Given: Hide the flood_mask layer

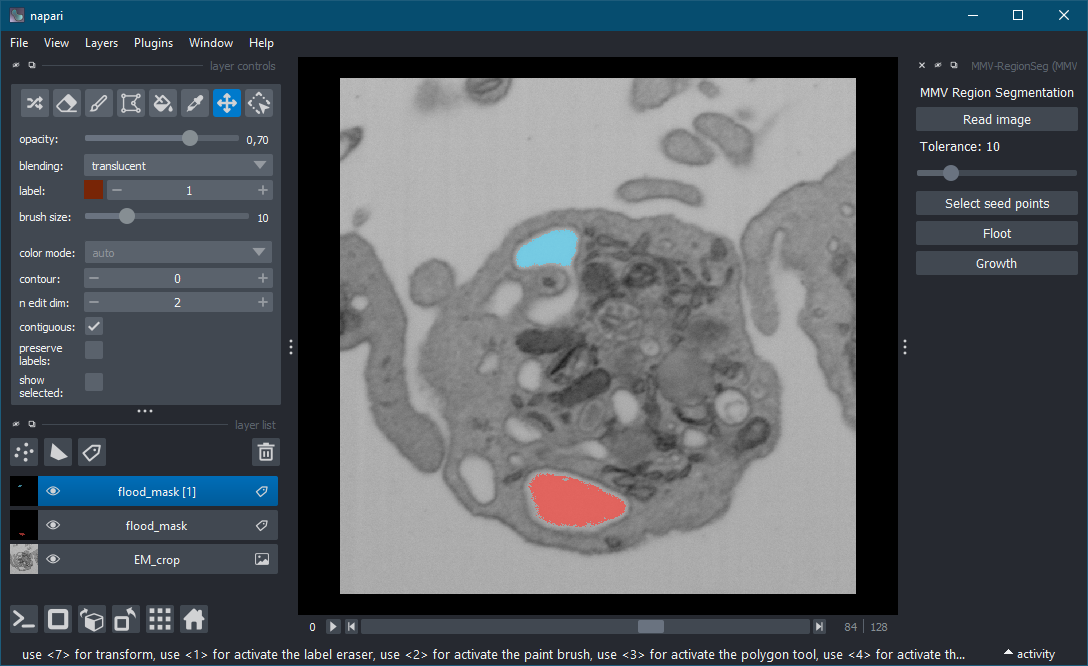Looking at the screenshot, I should click(x=53, y=525).
